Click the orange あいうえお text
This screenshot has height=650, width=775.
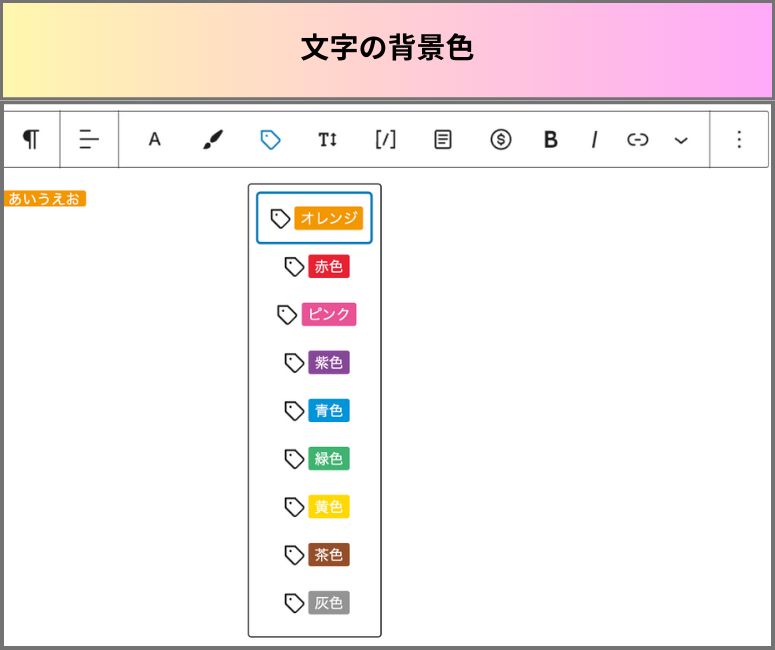[44, 199]
